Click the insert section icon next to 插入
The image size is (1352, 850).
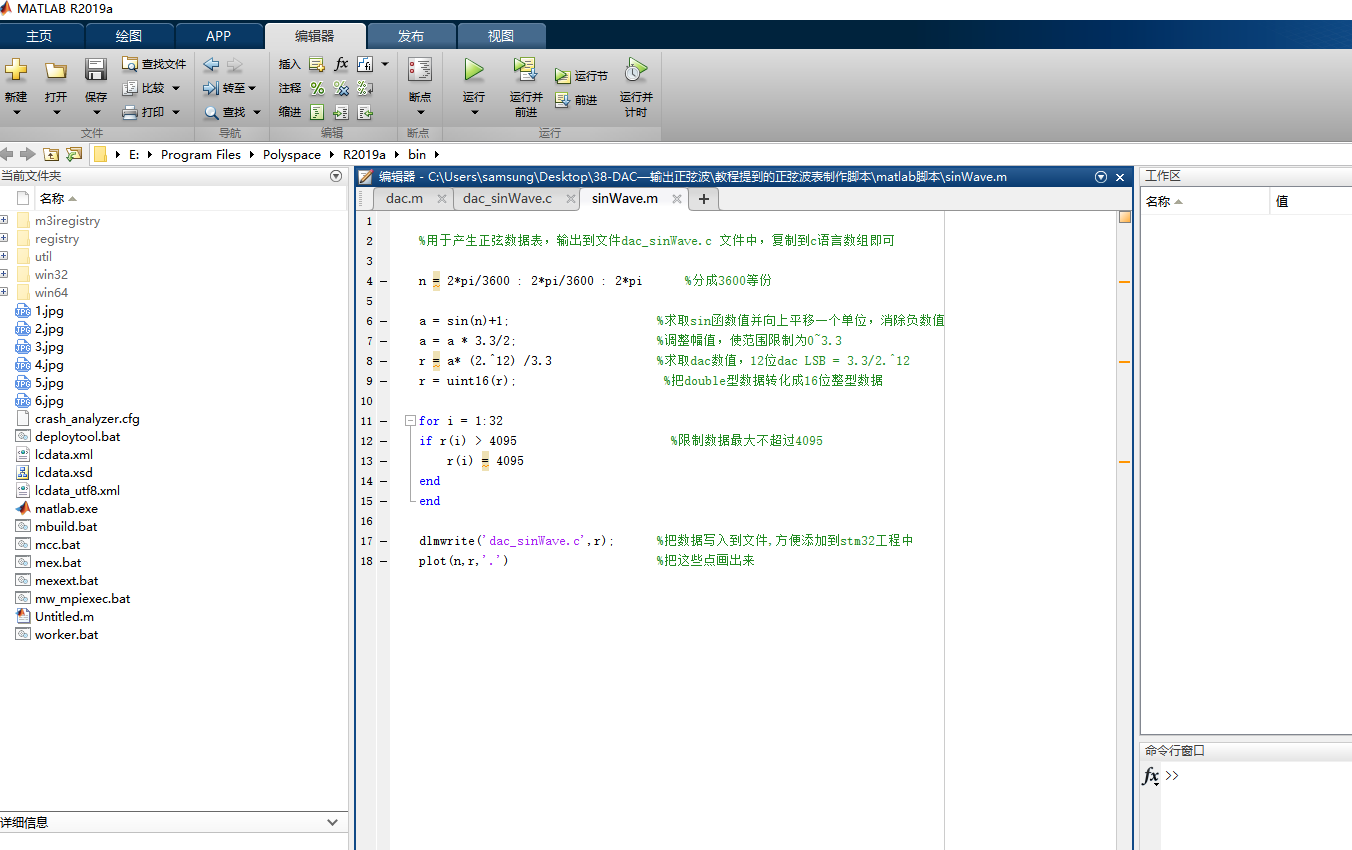317,64
